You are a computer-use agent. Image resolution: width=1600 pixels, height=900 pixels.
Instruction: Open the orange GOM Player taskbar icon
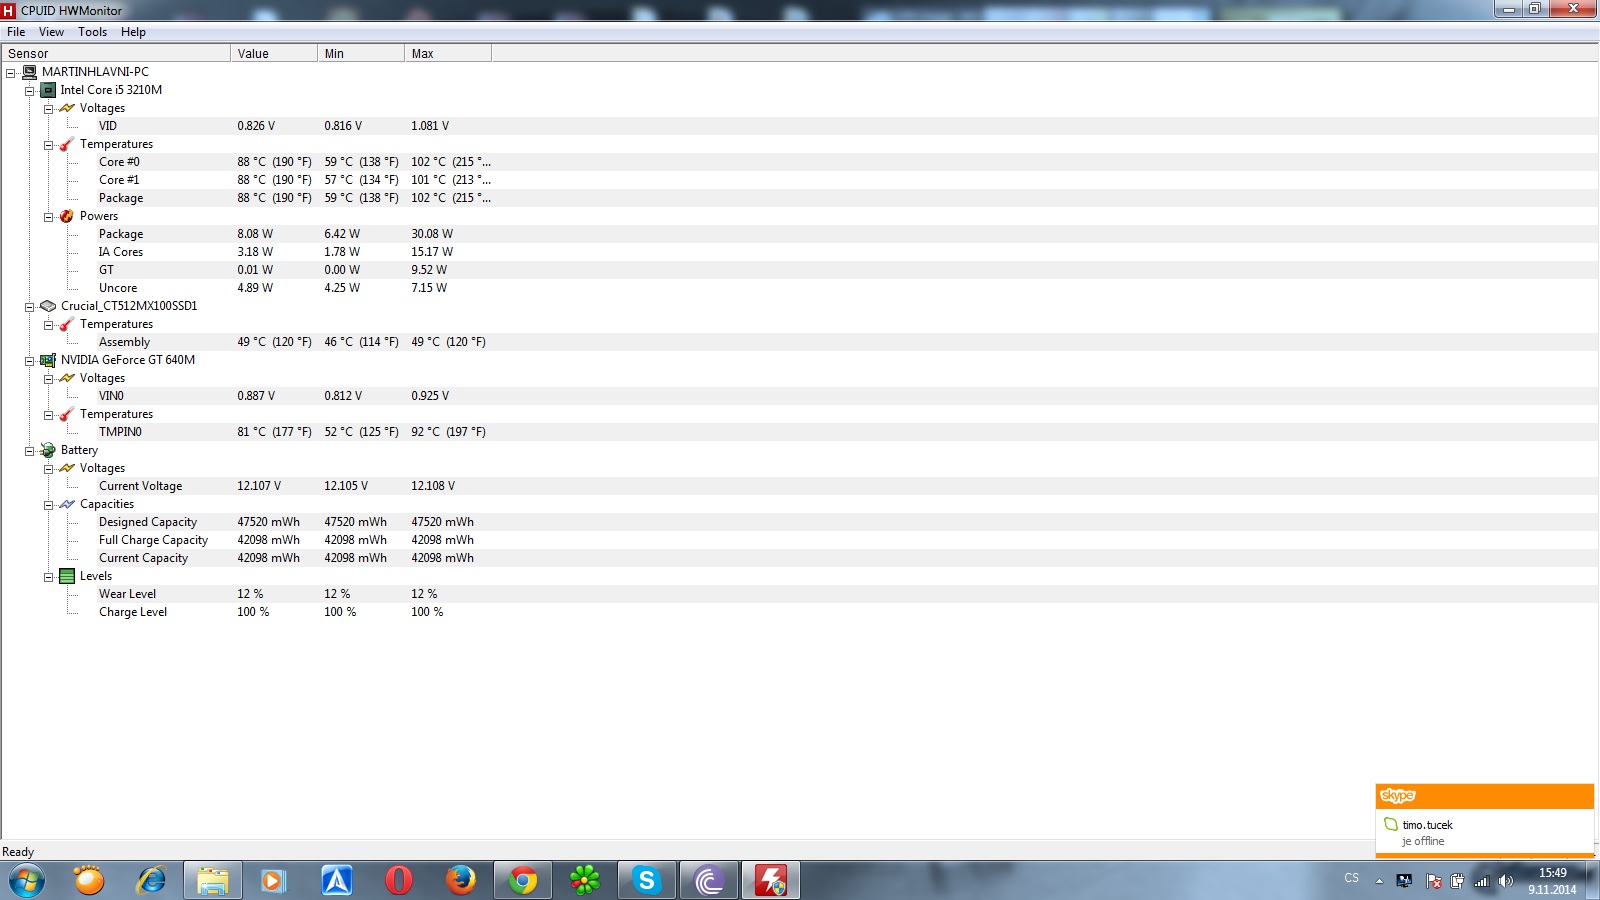[89, 881]
